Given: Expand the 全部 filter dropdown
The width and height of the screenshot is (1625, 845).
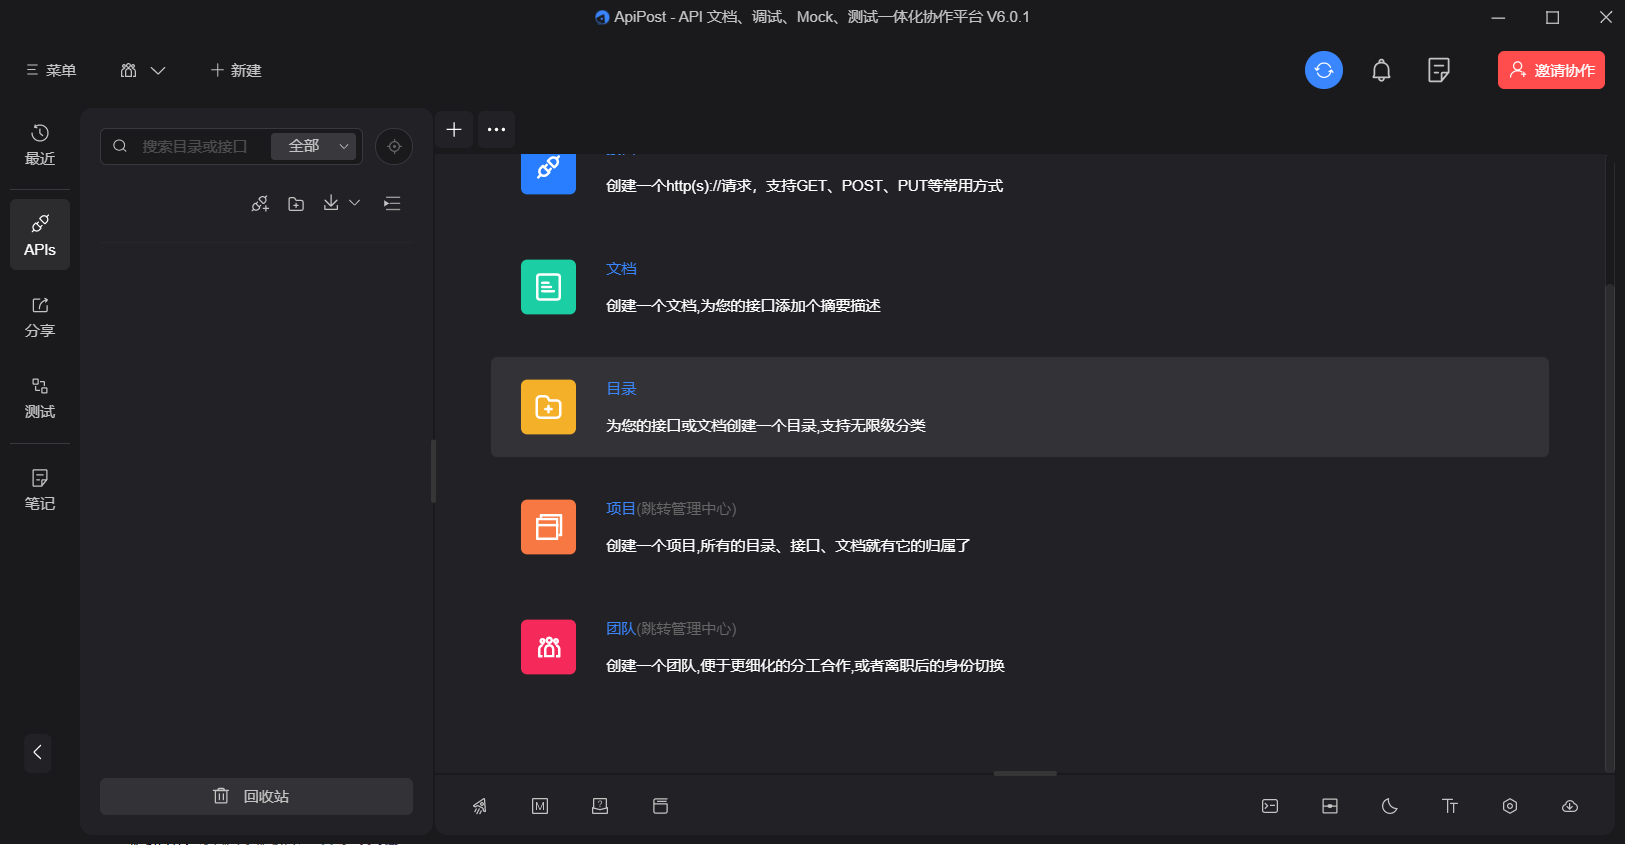Looking at the screenshot, I should coord(314,146).
